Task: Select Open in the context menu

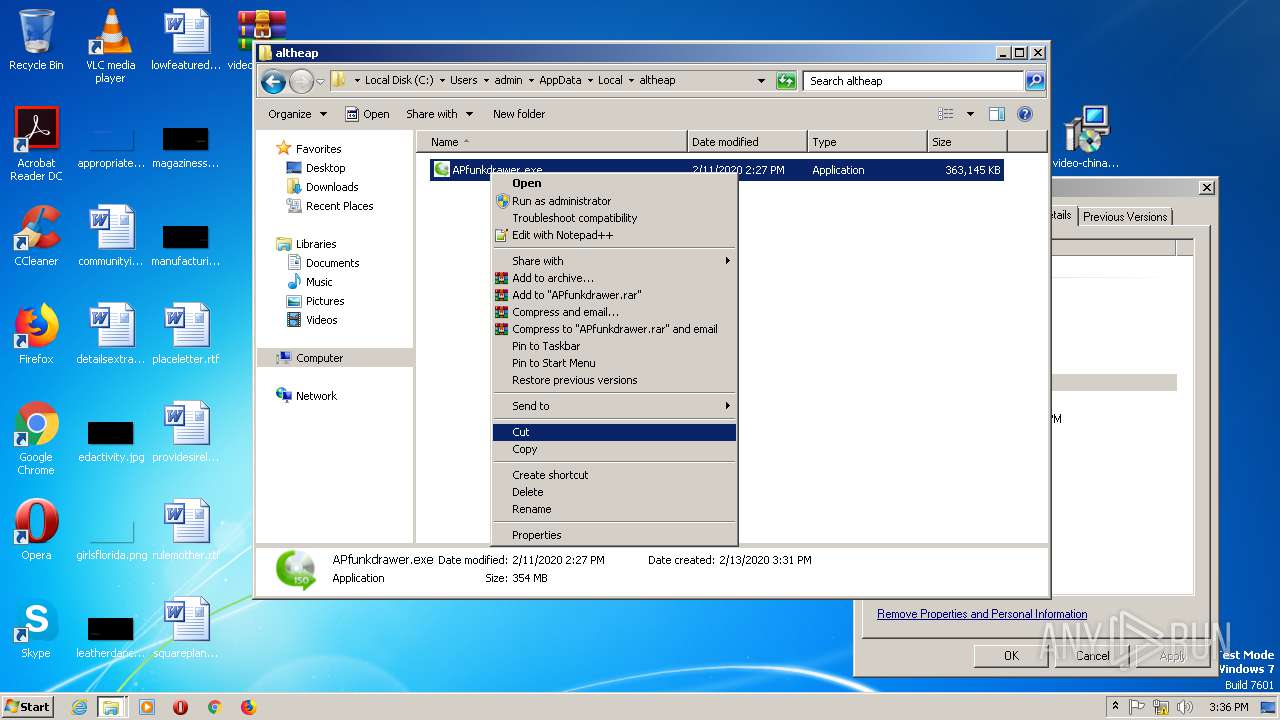Action: click(x=614, y=183)
